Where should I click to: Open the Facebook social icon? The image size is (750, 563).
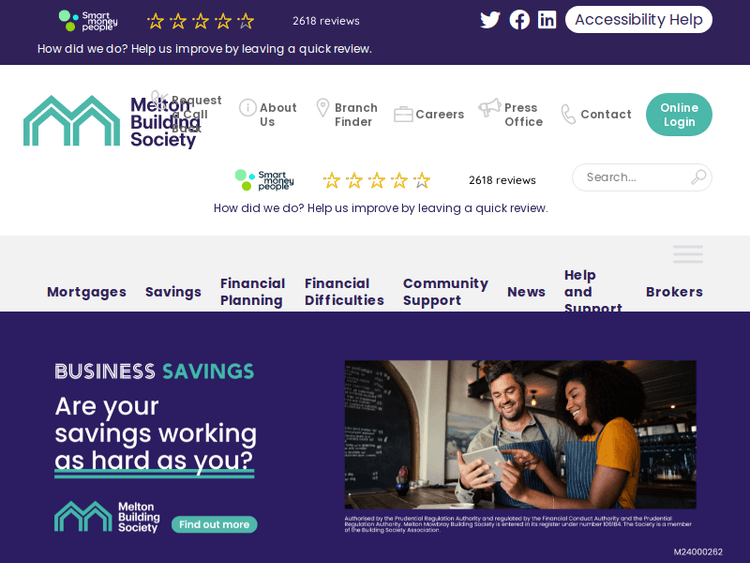519,20
